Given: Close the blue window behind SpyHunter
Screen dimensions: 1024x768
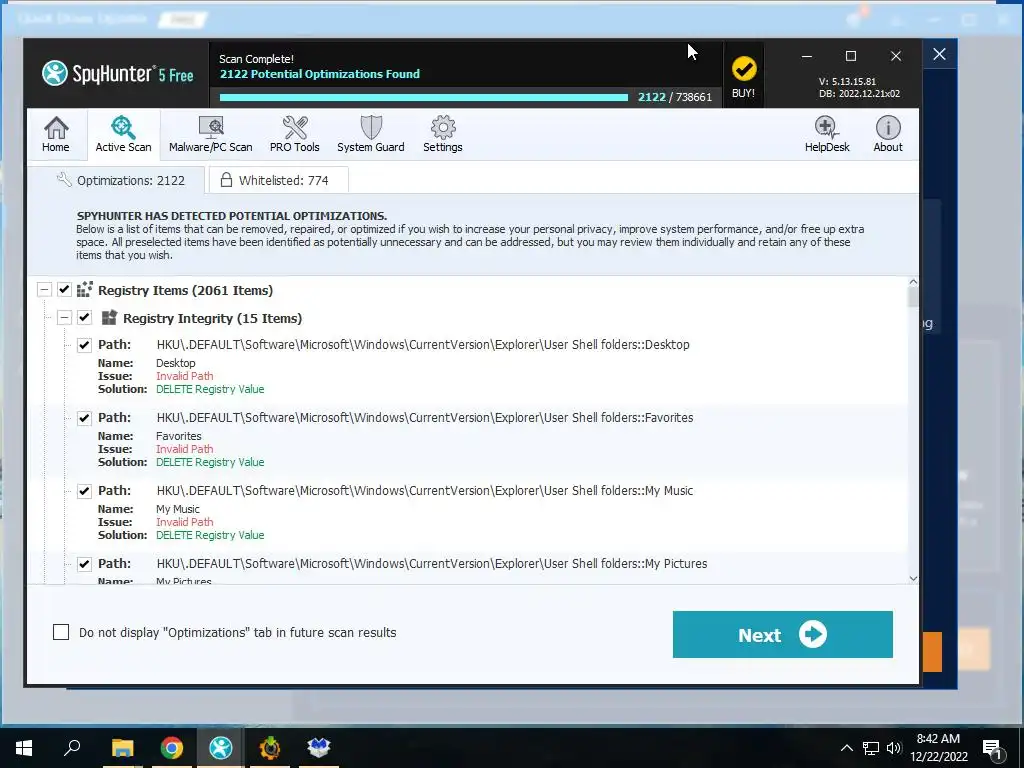Looking at the screenshot, I should (939, 54).
